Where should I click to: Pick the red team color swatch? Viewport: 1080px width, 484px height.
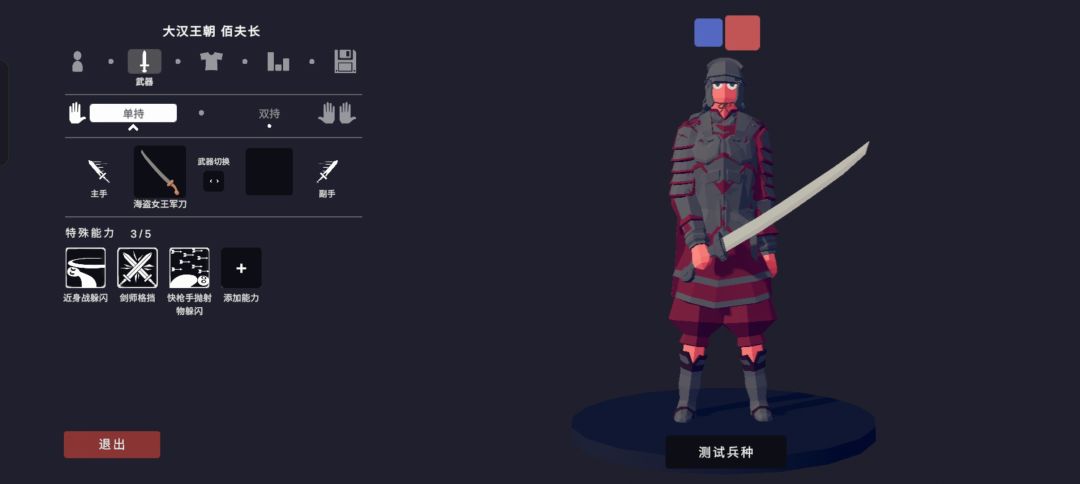[x=742, y=33]
